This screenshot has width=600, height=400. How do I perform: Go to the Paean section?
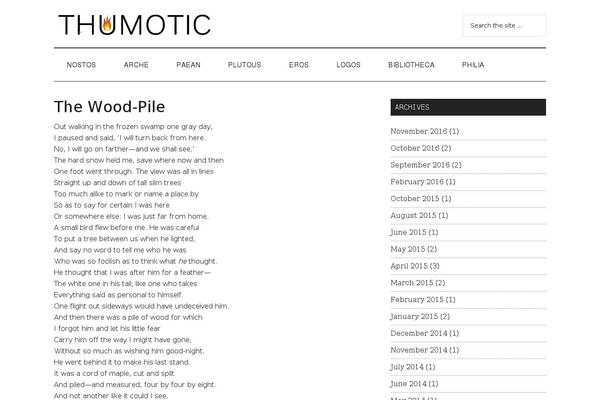pyautogui.click(x=188, y=65)
